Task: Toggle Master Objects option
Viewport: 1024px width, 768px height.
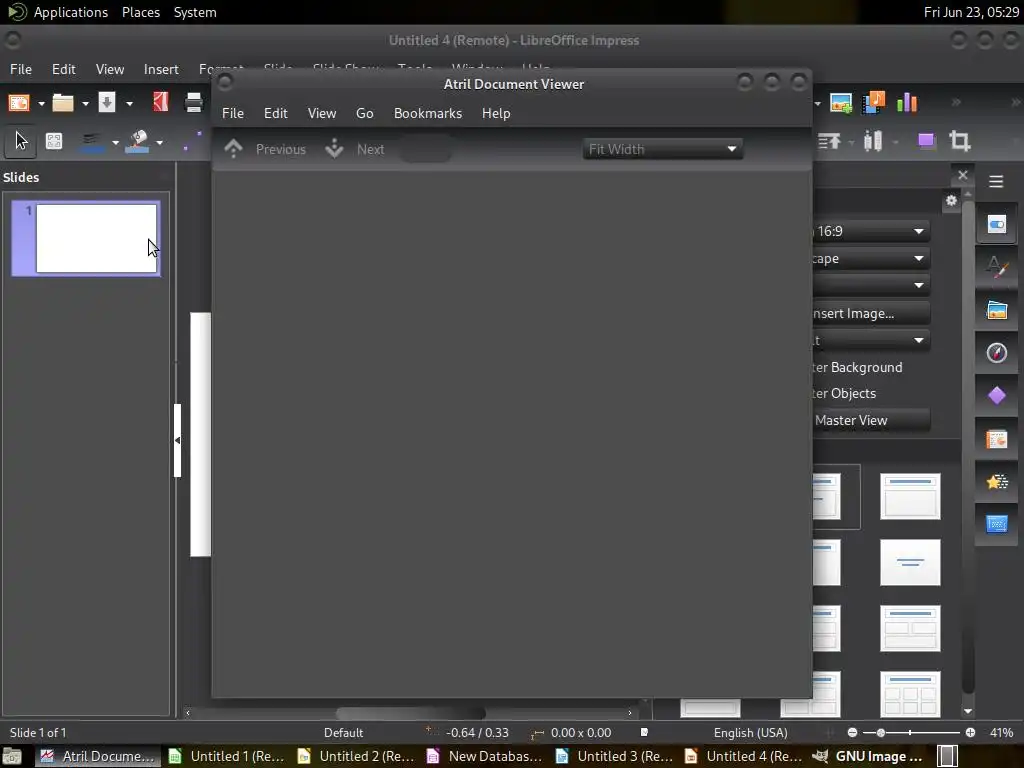Action: point(845,394)
